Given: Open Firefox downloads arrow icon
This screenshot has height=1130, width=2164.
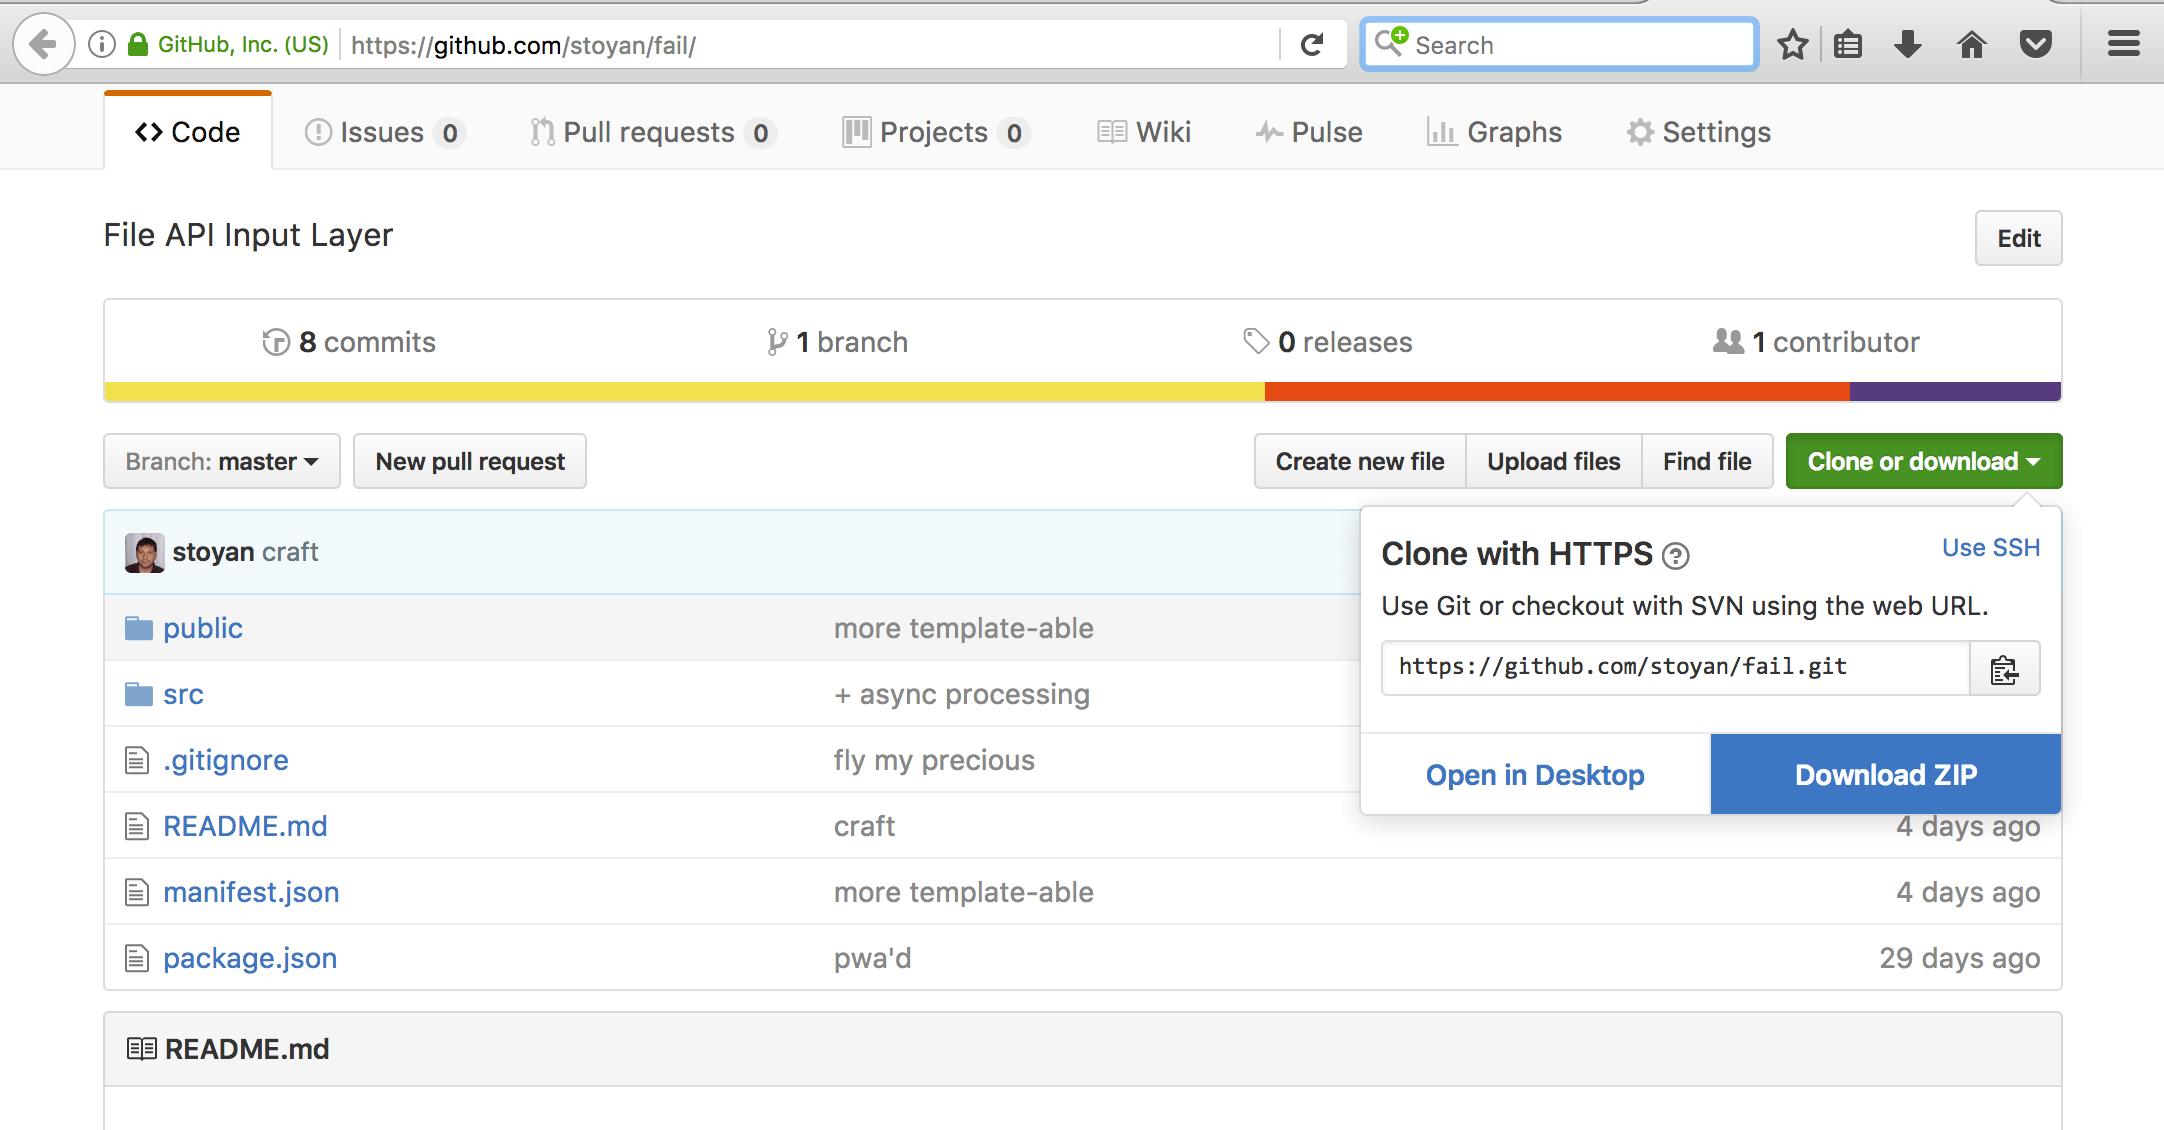Looking at the screenshot, I should (1908, 45).
